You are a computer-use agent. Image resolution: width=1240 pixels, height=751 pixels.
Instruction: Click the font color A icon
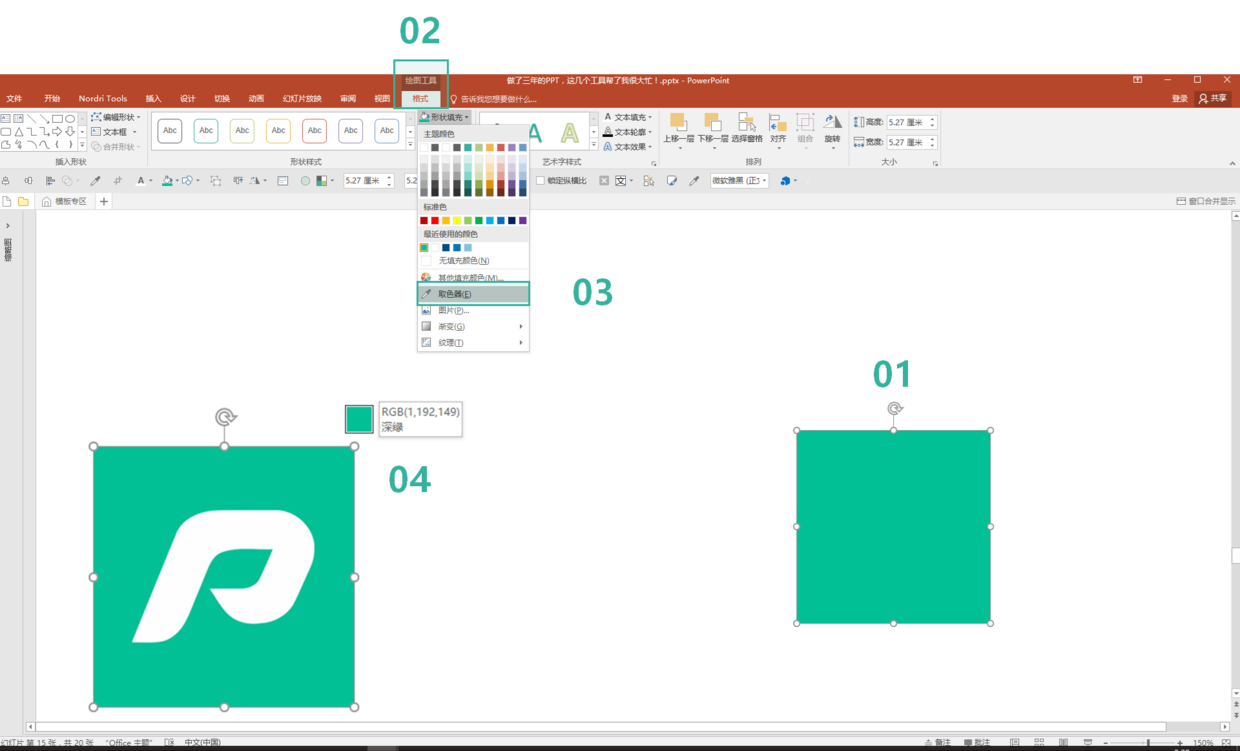point(140,181)
